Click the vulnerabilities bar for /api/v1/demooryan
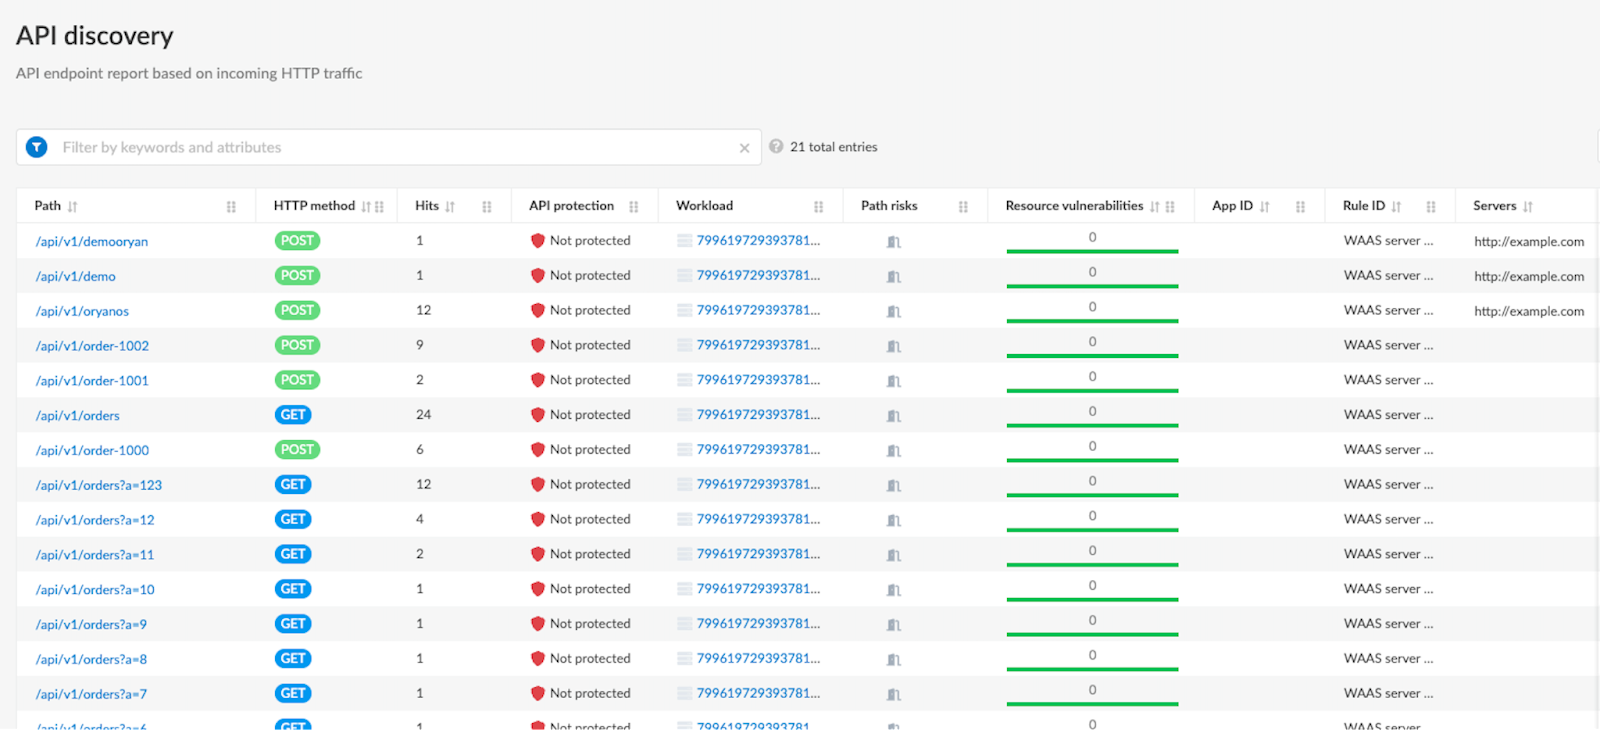 [1092, 251]
